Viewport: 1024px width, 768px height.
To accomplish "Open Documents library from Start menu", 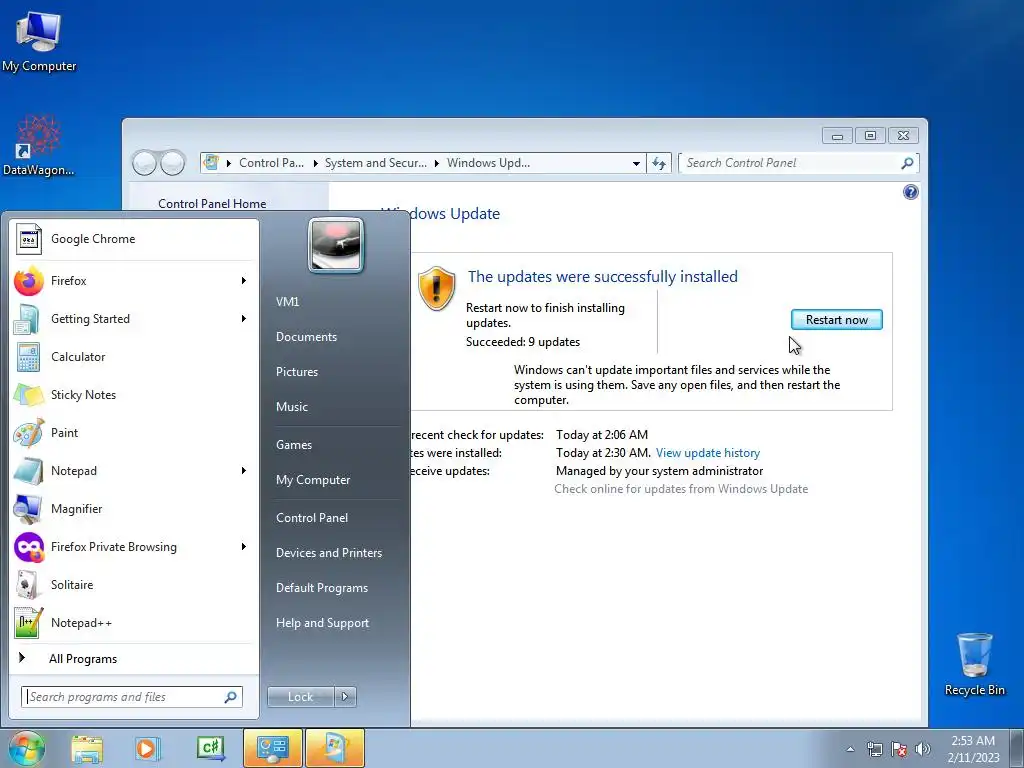I will [x=306, y=337].
